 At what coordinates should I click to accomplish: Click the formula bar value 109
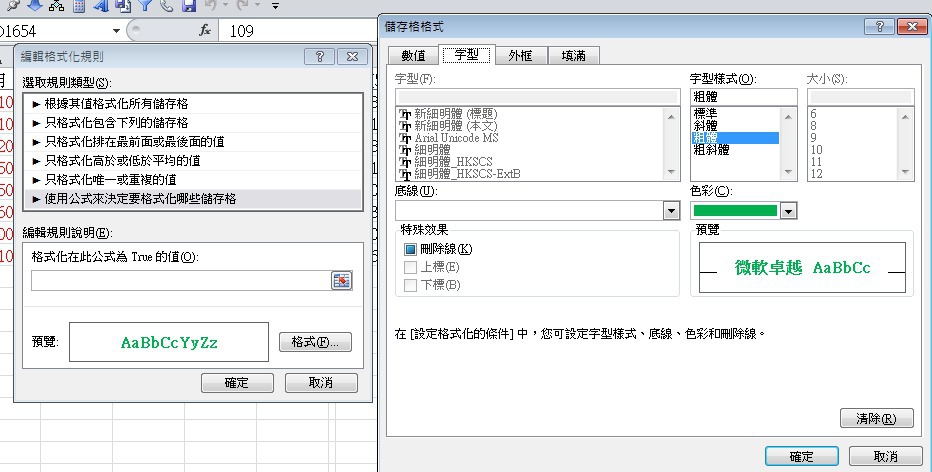[x=241, y=31]
